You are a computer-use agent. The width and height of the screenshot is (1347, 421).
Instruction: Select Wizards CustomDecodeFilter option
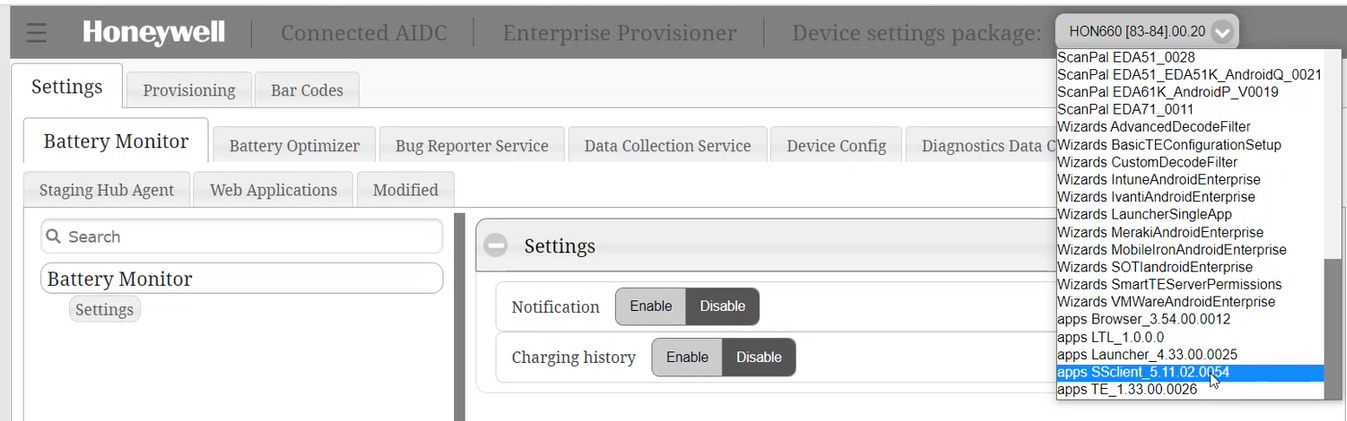[1190, 162]
